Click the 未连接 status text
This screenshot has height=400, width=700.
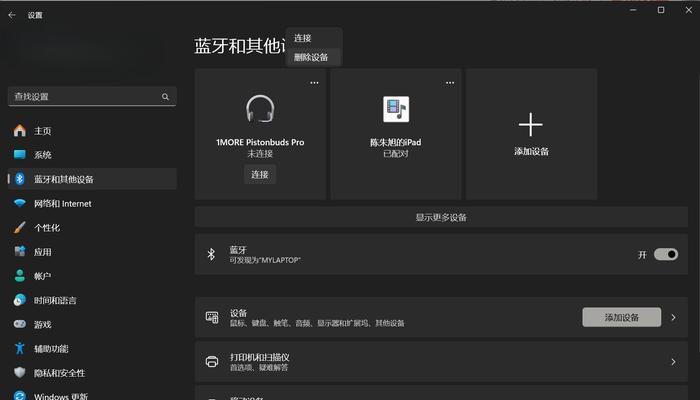[260, 154]
